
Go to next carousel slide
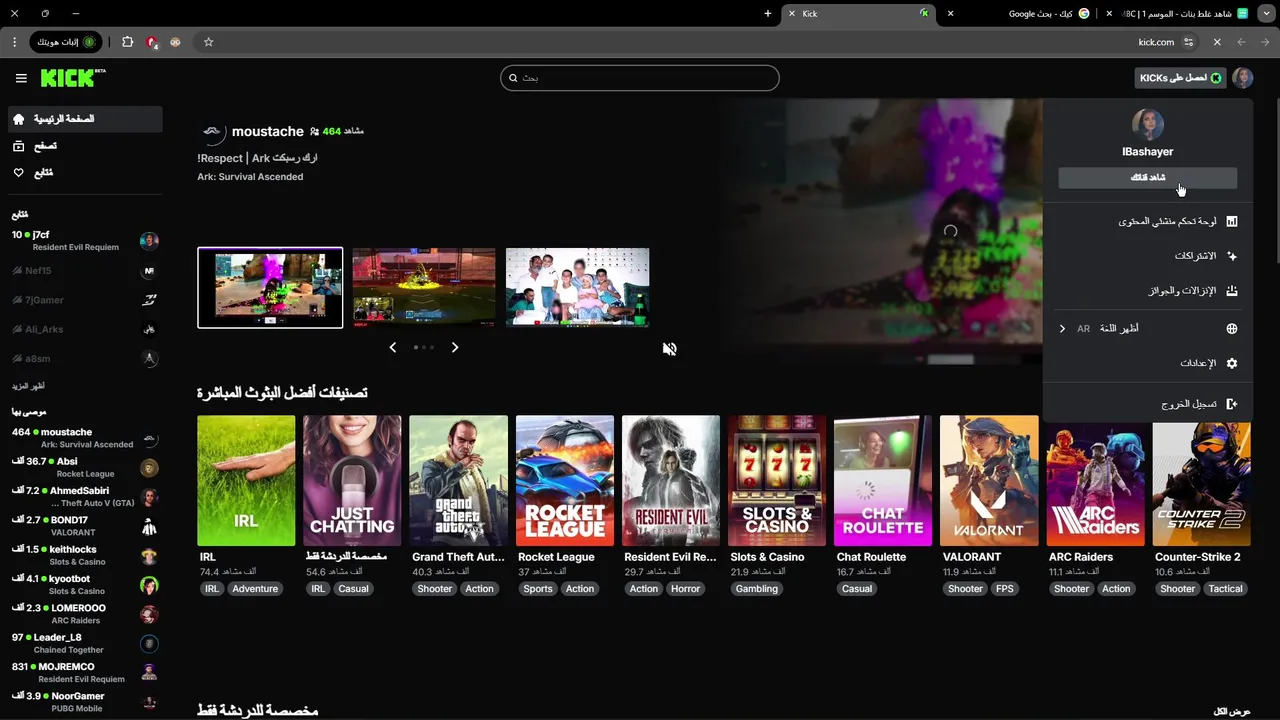[455, 347]
